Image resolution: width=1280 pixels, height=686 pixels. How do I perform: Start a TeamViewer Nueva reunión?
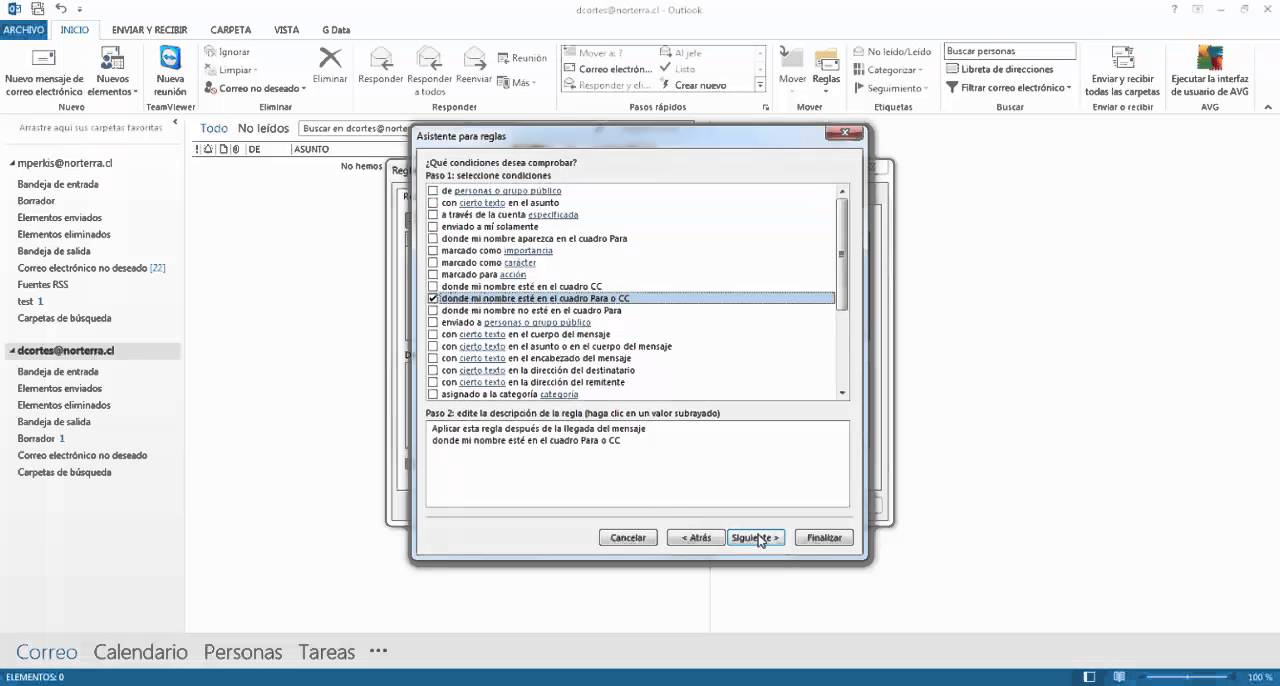[170, 58]
